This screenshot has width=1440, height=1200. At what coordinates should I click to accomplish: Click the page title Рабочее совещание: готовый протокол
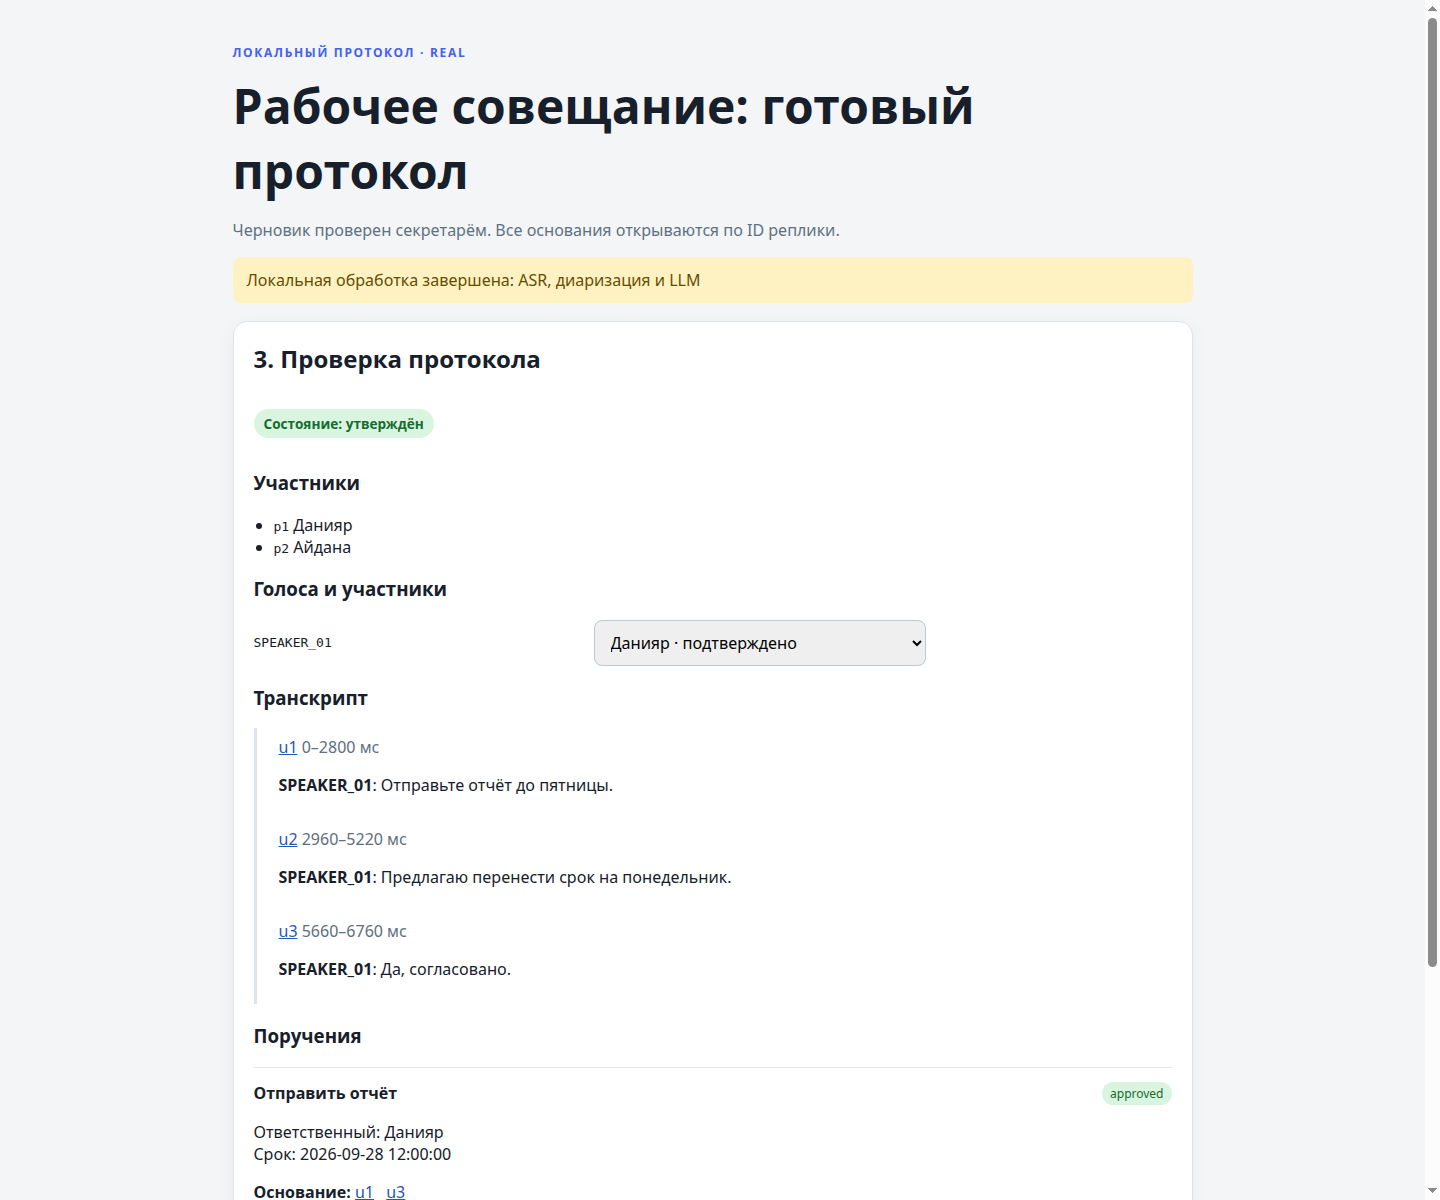pyautogui.click(x=603, y=139)
